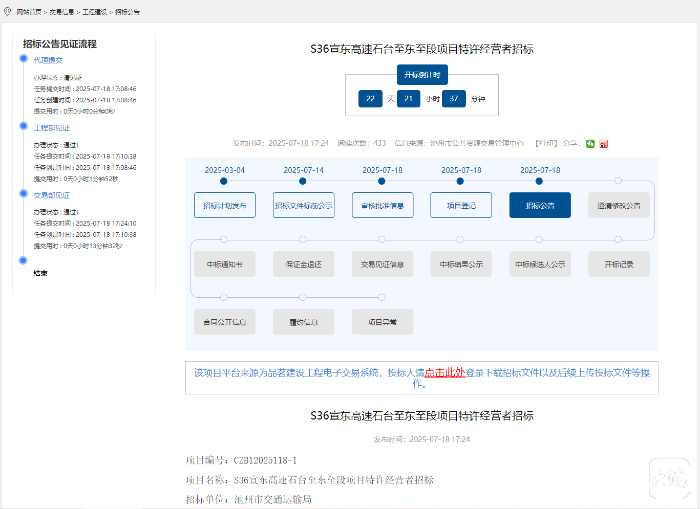The width and height of the screenshot is (700, 509).
Task: Click the 打印 print link
Action: point(545,143)
